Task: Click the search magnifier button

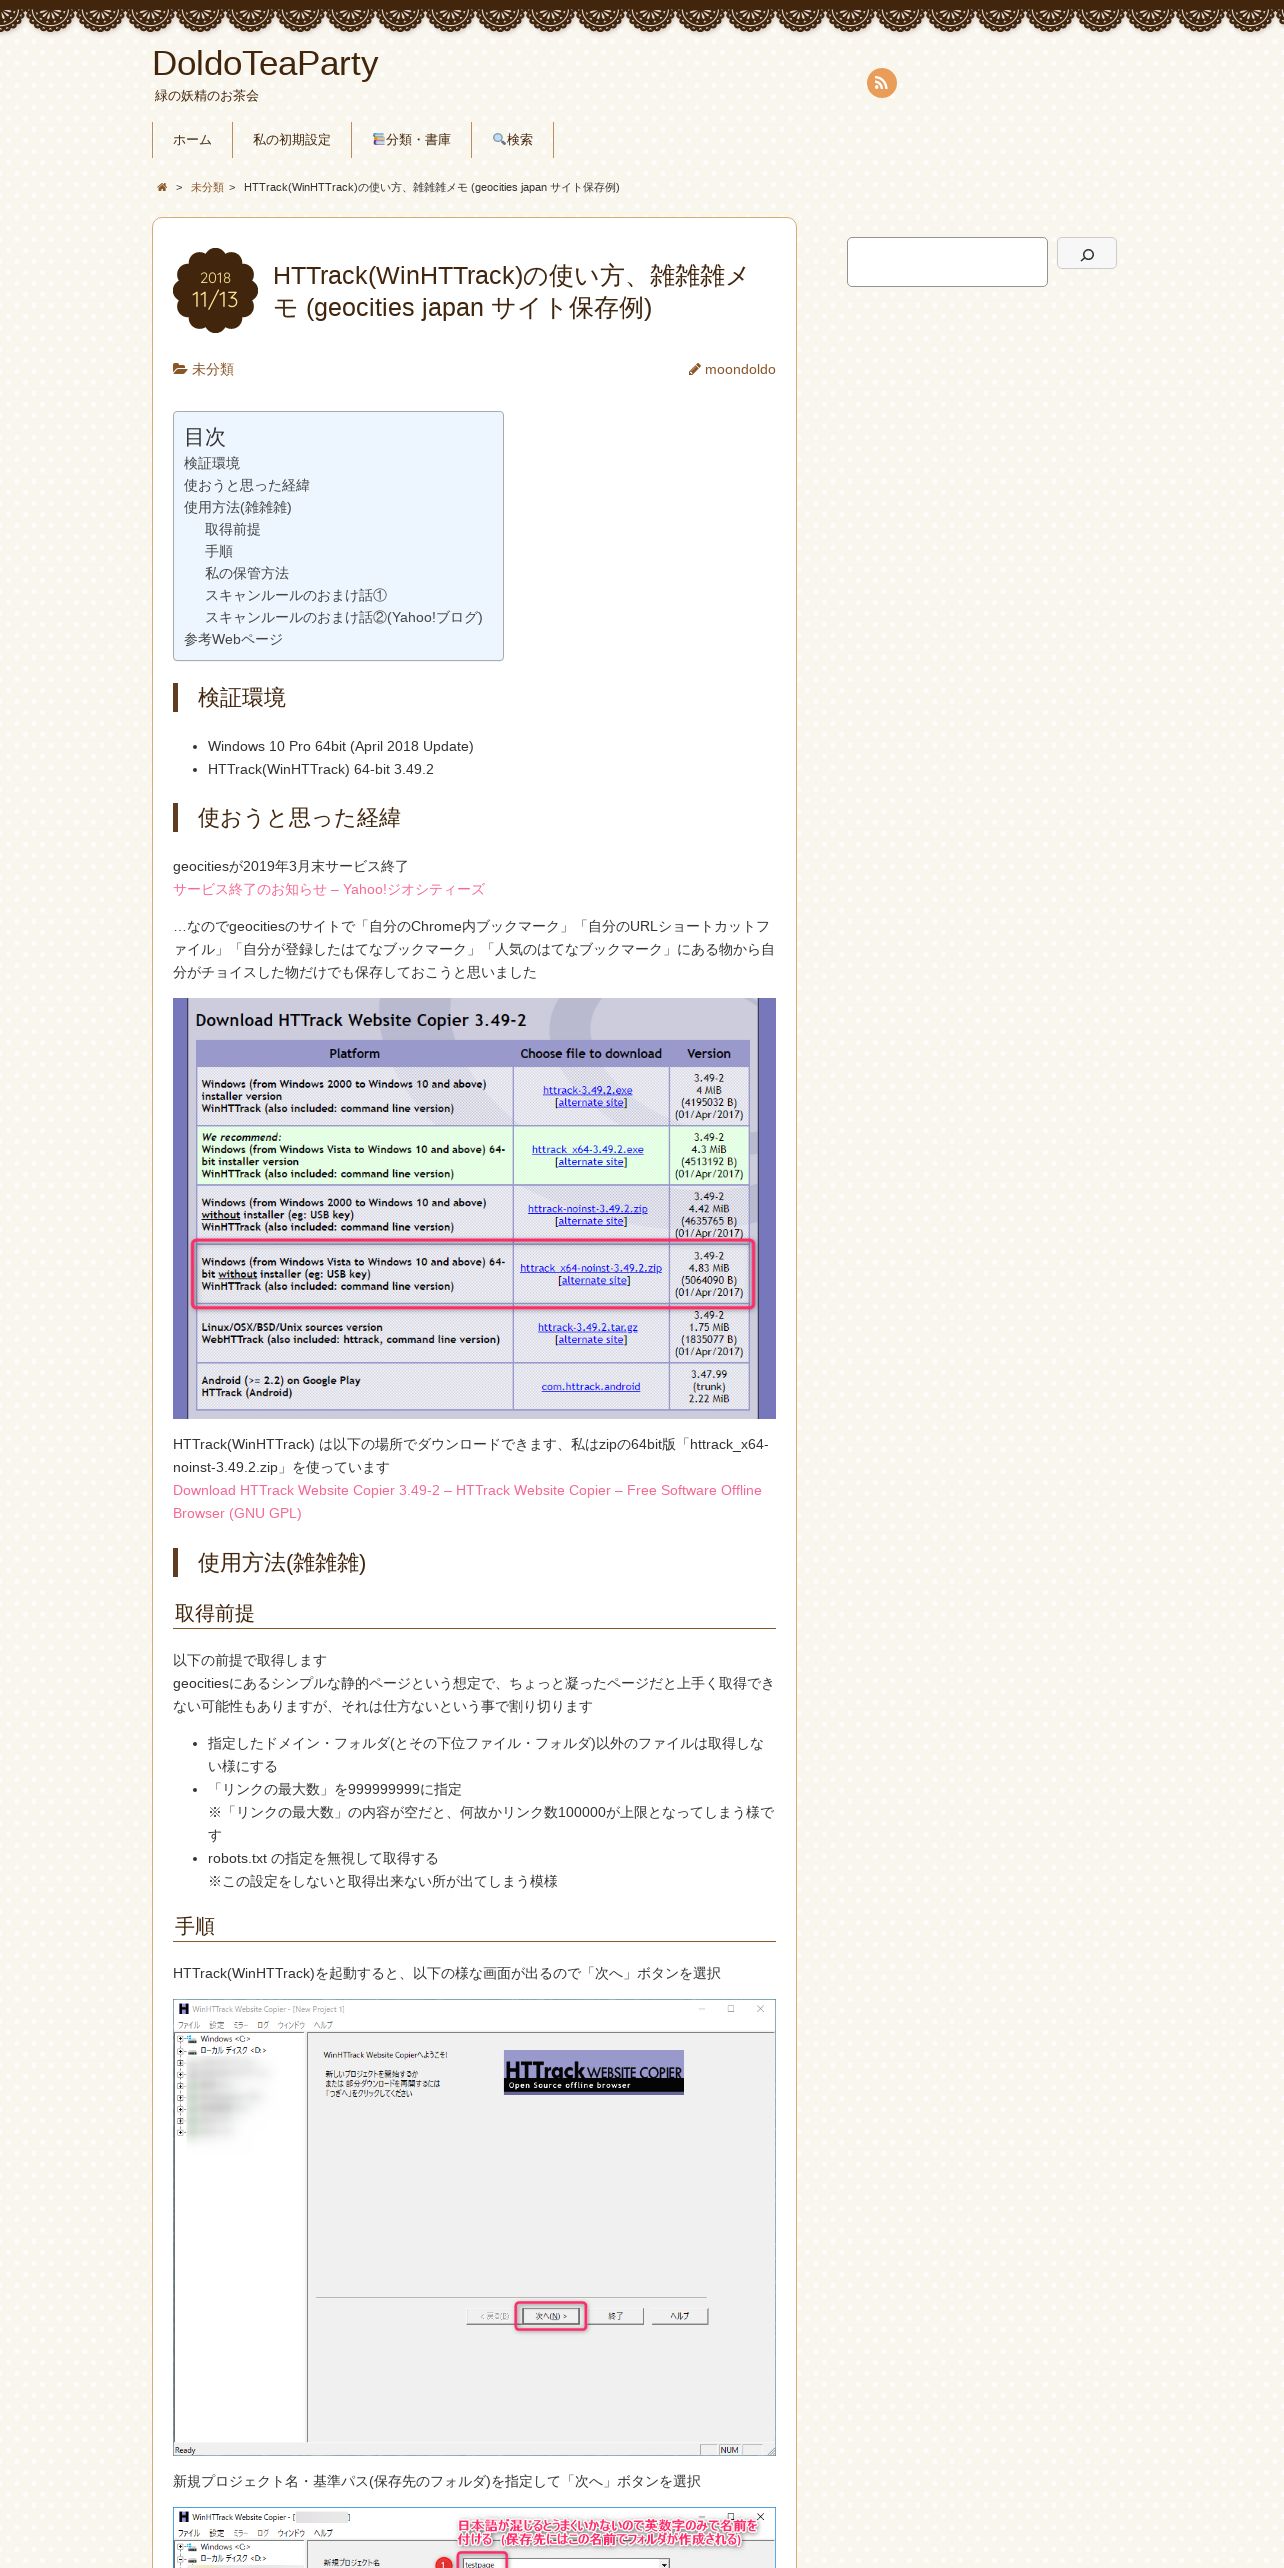Action: [x=1087, y=254]
